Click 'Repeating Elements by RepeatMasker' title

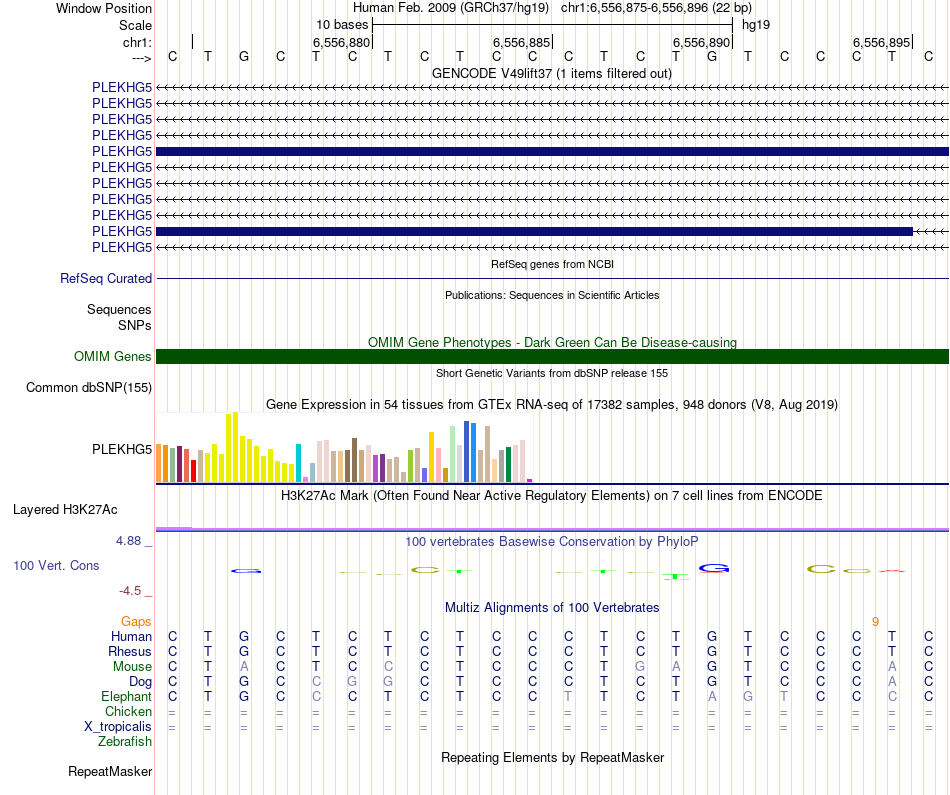pos(552,757)
